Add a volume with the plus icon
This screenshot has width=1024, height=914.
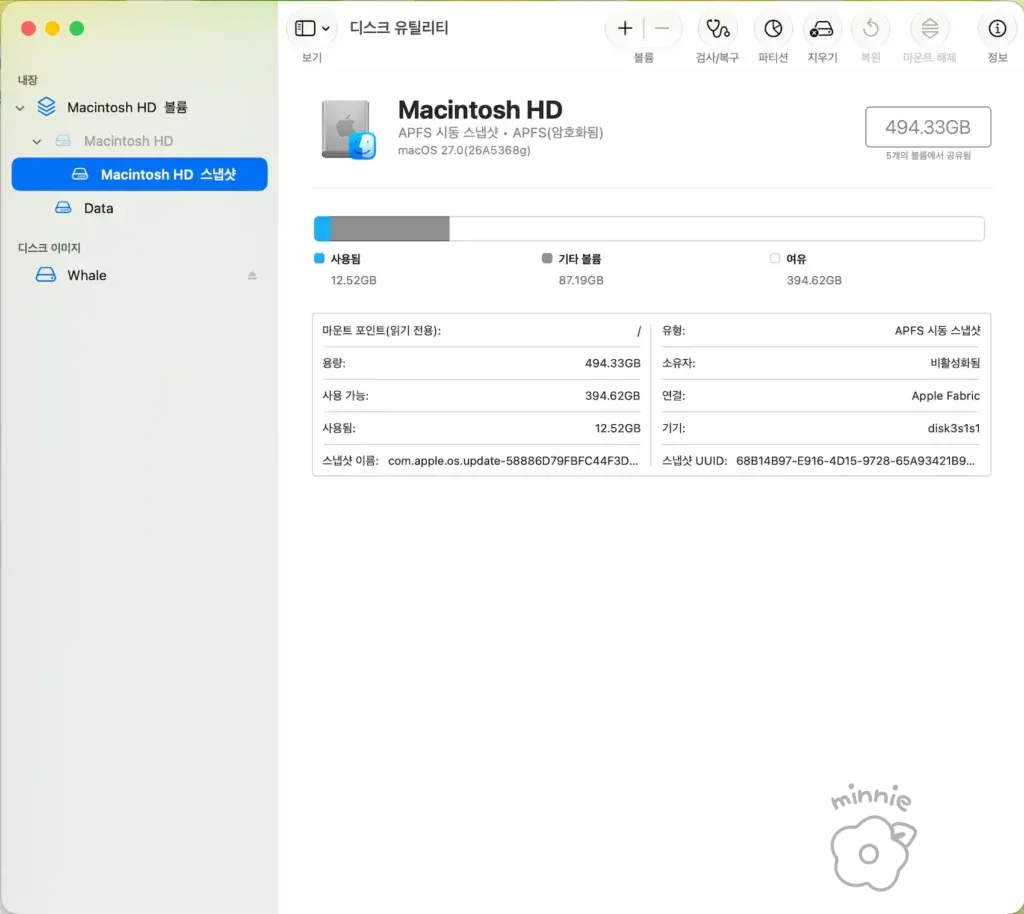tap(624, 28)
